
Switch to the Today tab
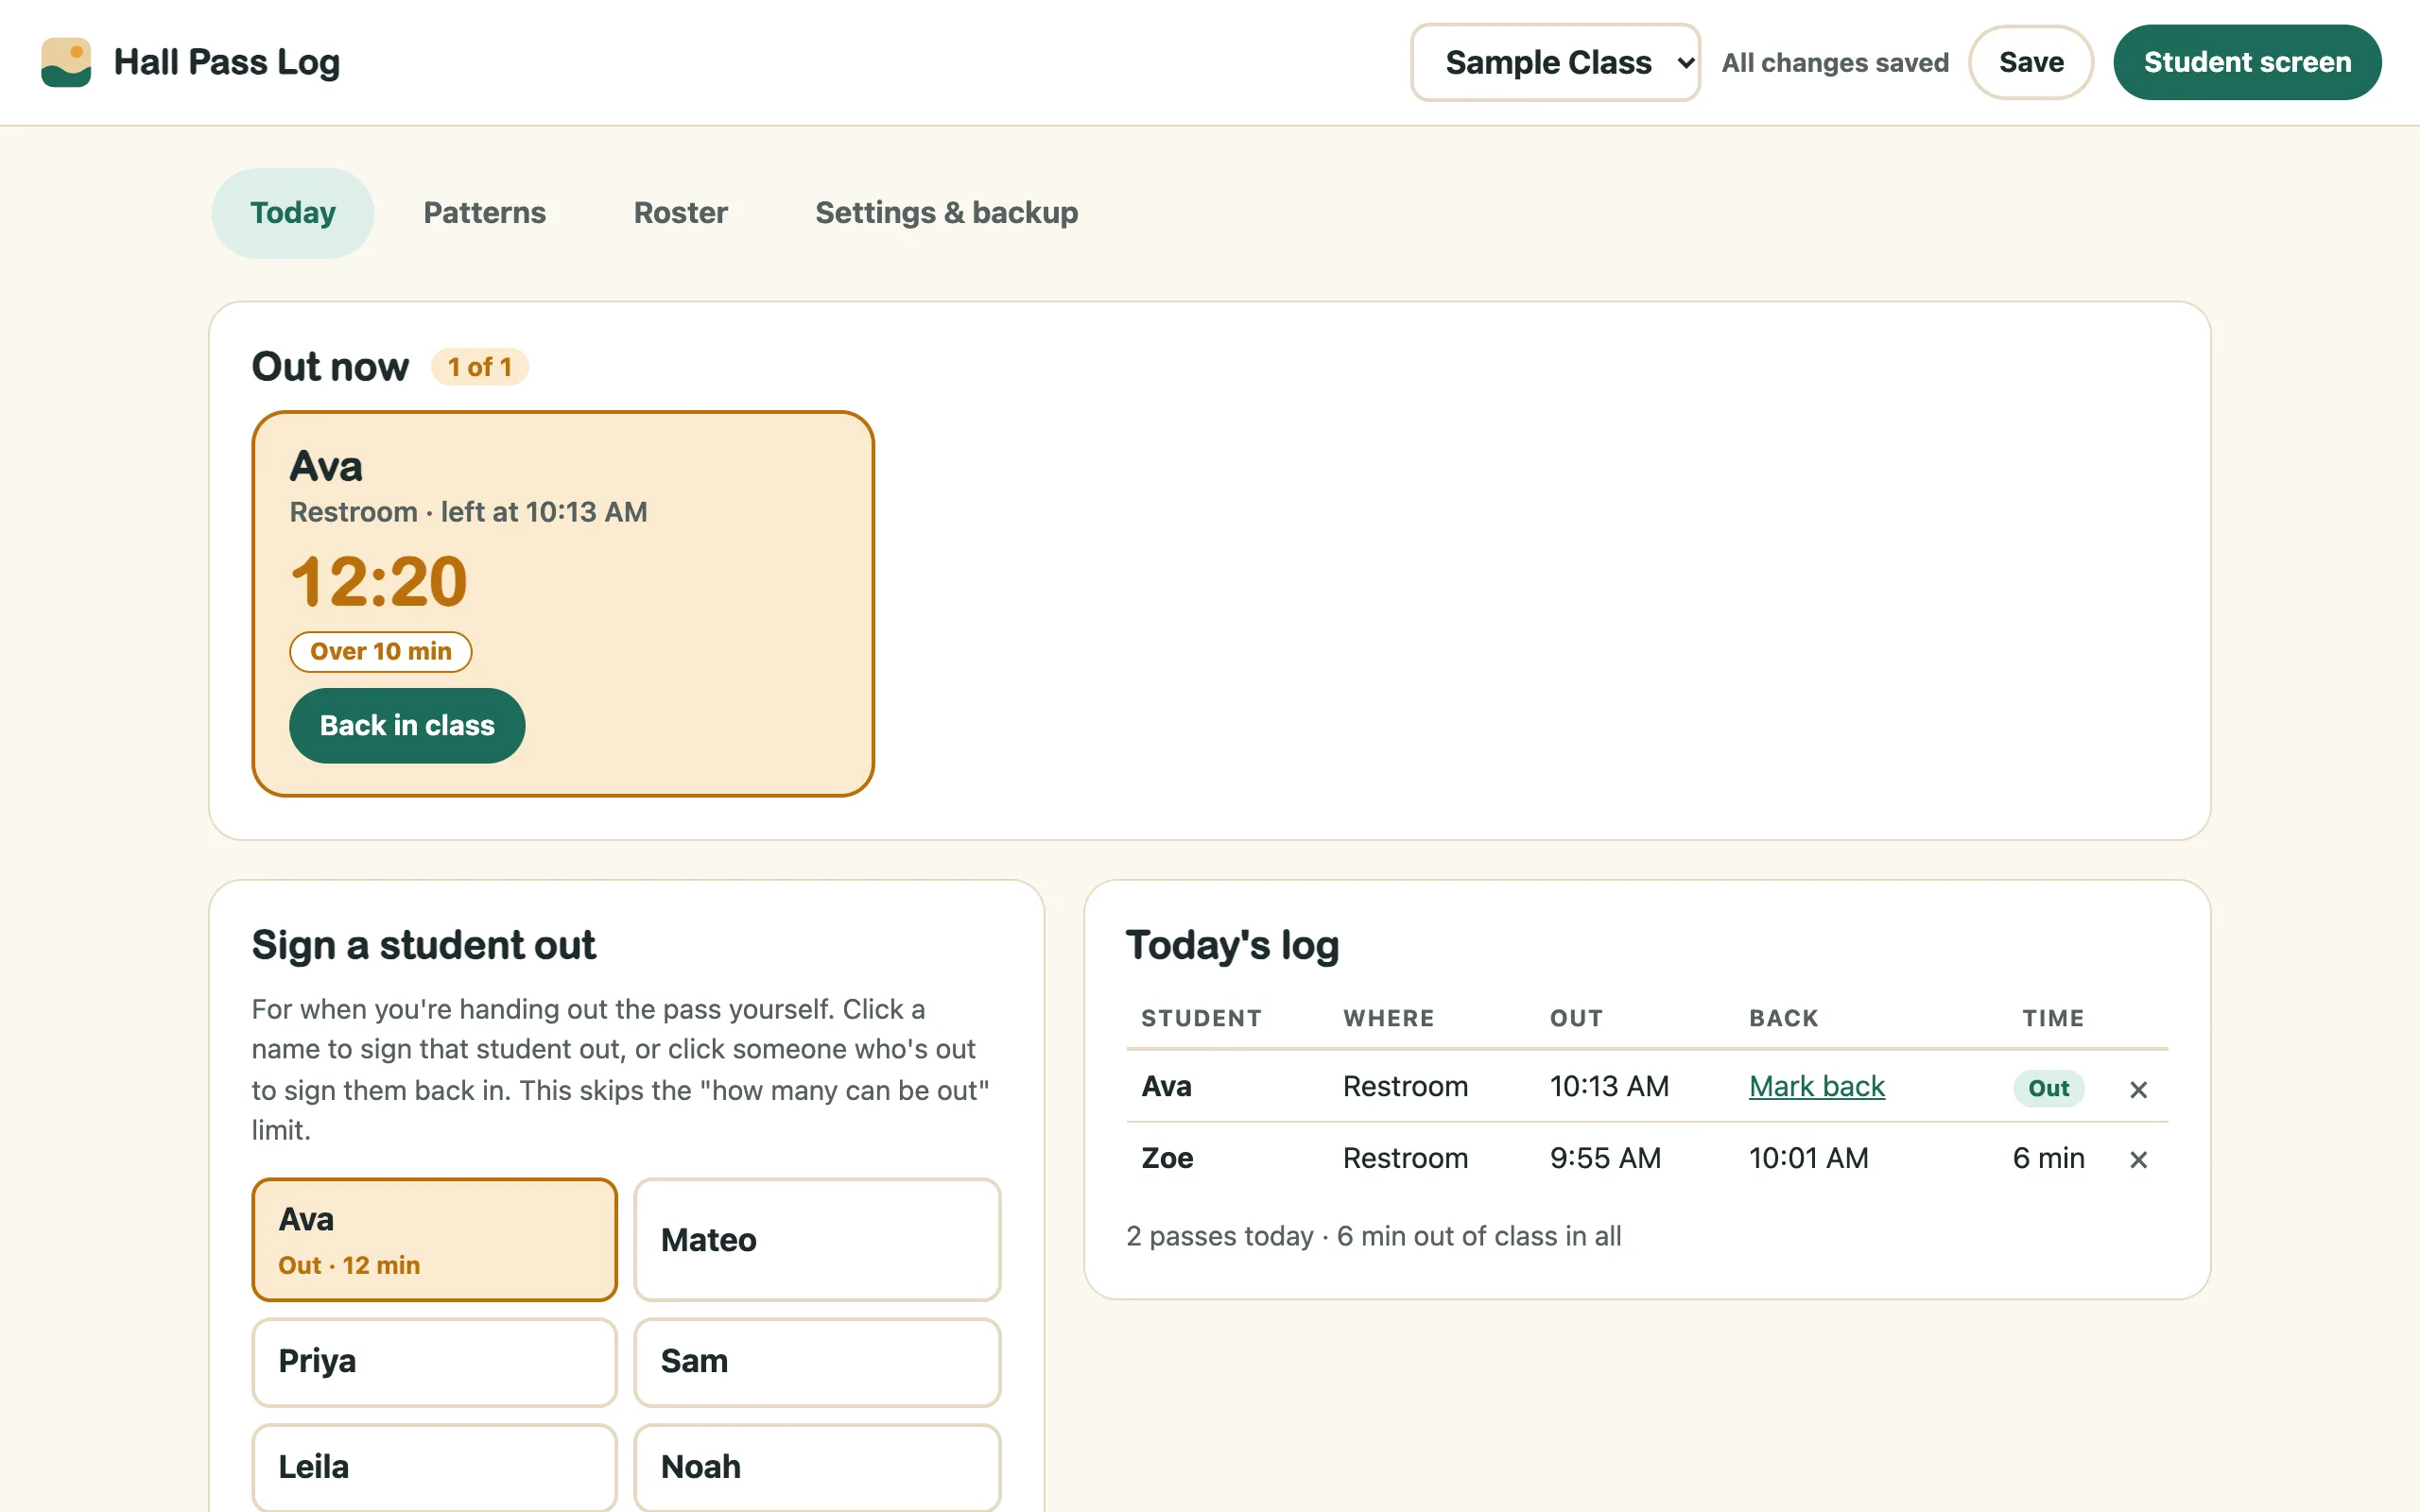[292, 213]
